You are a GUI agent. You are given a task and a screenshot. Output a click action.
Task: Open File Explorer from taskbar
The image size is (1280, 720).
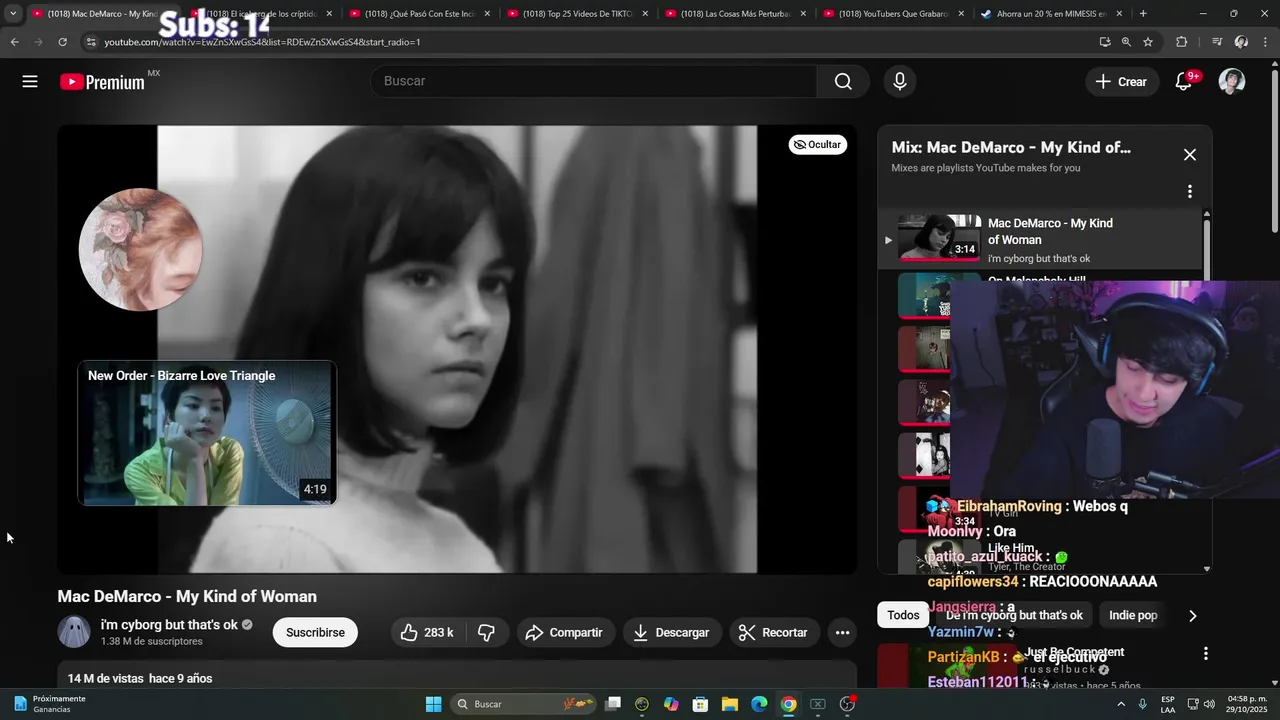pos(730,704)
